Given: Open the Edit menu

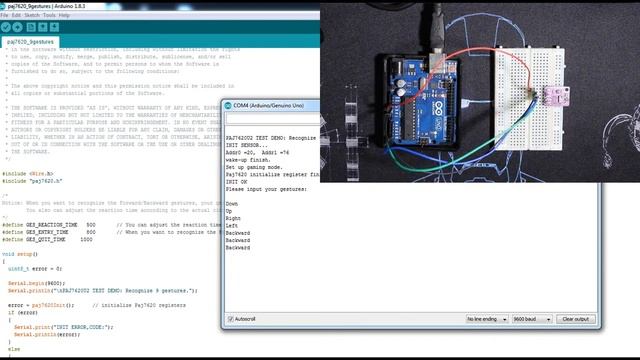Looking at the screenshot, I should (x=16, y=16).
